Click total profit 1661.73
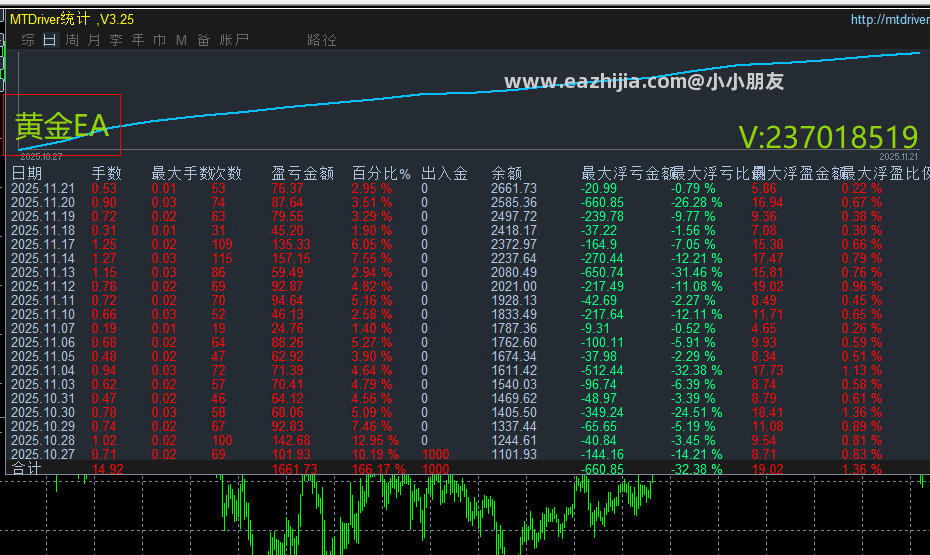This screenshot has width=930, height=555. pyautogui.click(x=294, y=468)
